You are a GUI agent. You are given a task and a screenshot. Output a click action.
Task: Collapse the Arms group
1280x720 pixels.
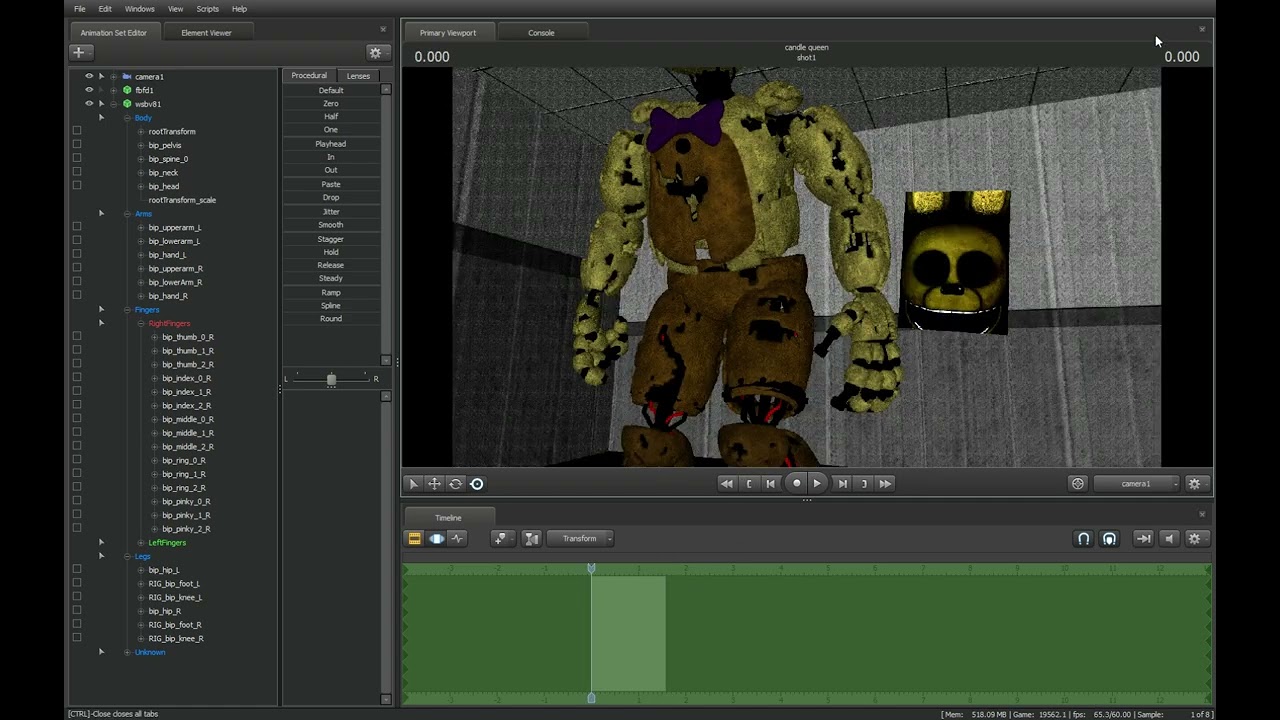(127, 214)
